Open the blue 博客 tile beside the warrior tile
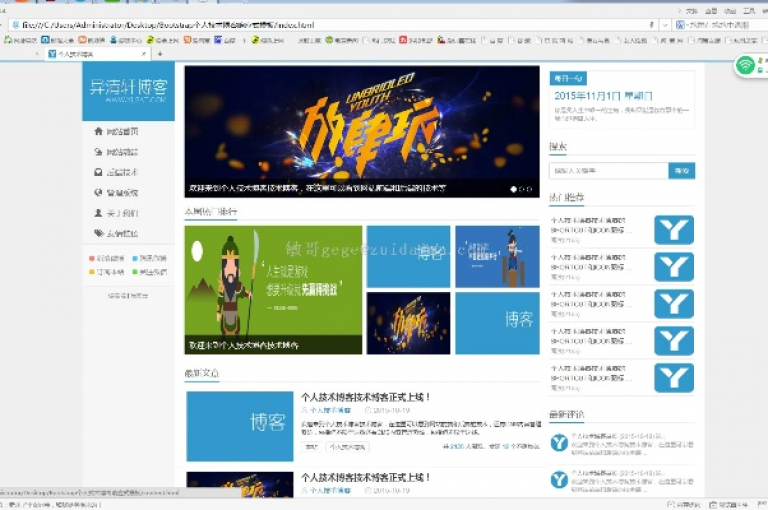This screenshot has height=510, width=768. coord(408,257)
